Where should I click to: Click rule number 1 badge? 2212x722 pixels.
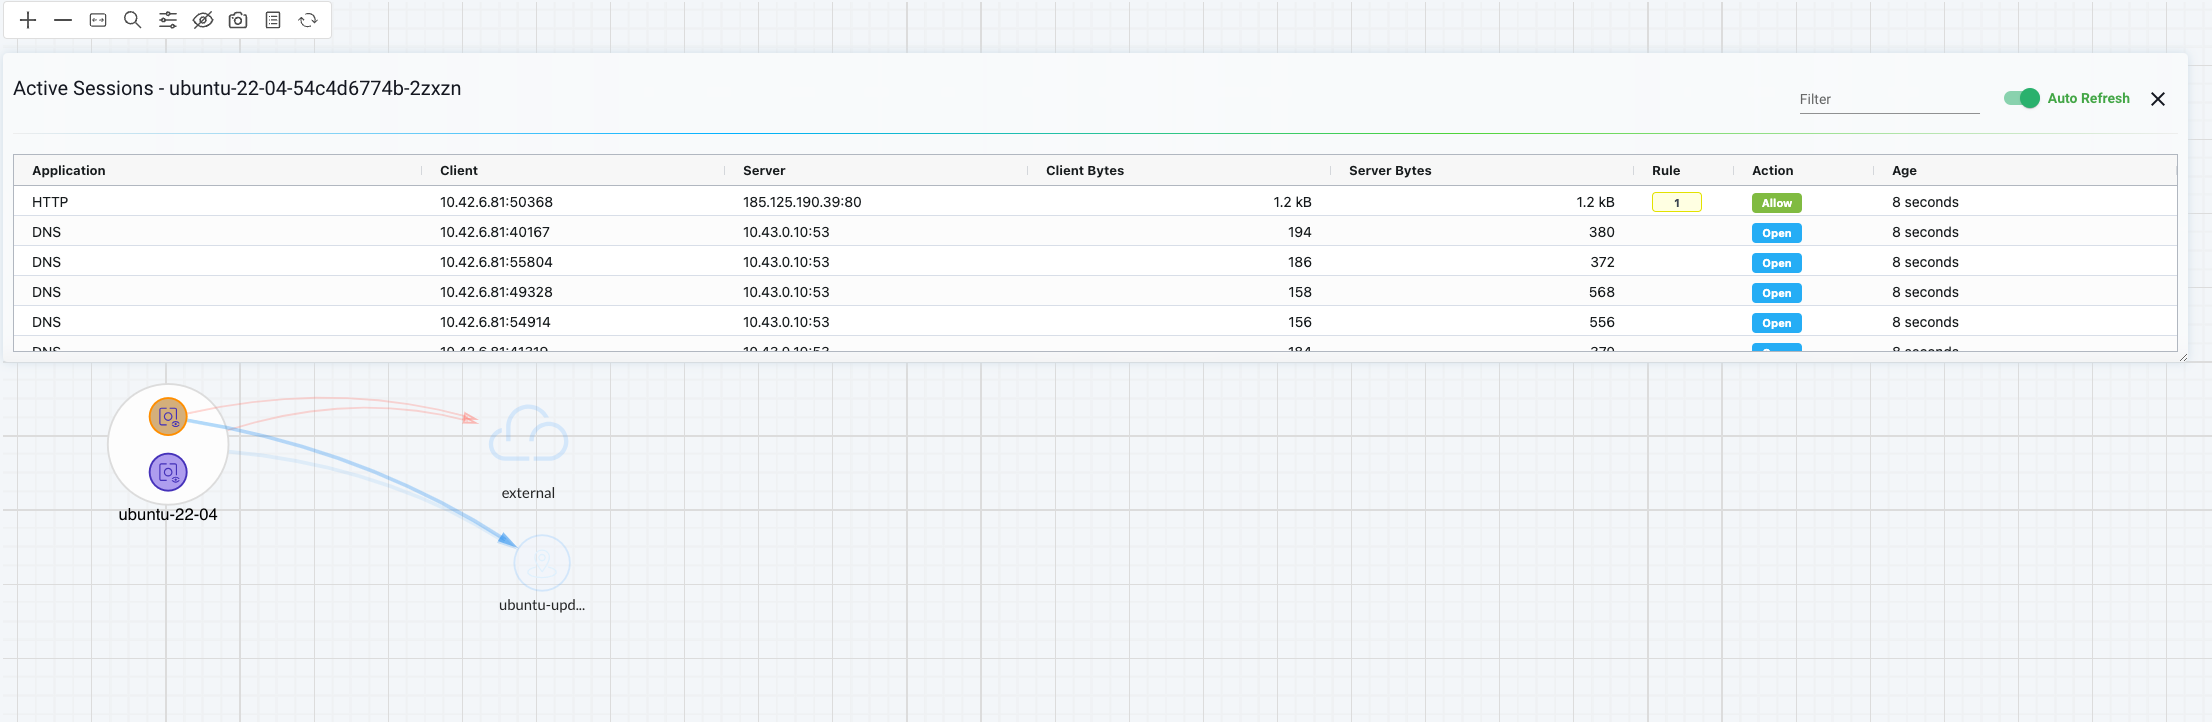coord(1677,203)
